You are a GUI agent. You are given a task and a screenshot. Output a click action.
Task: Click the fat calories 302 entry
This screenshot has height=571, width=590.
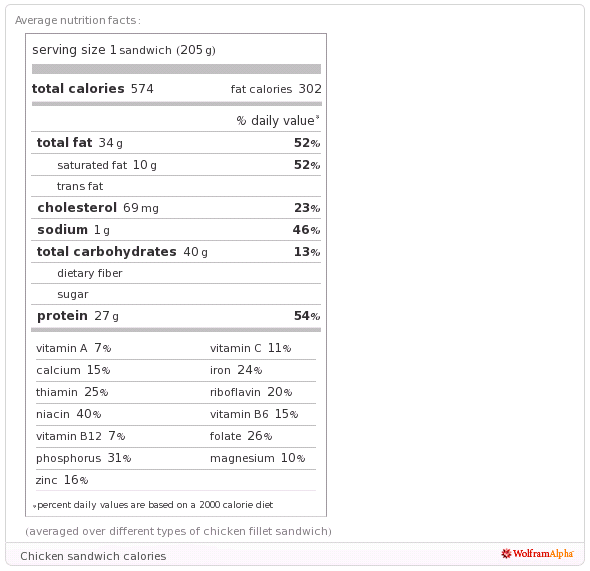coord(276,89)
